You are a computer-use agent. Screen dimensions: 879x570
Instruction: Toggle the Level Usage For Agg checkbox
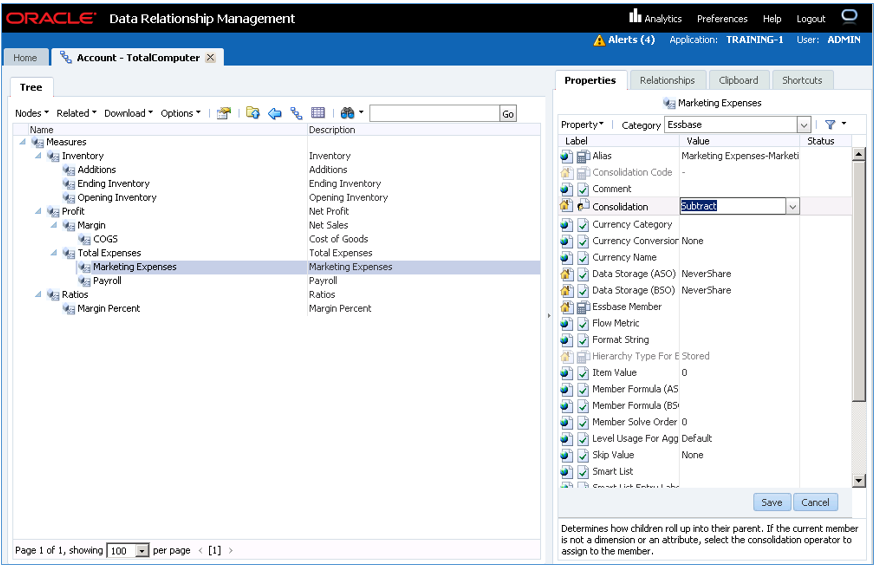click(583, 439)
